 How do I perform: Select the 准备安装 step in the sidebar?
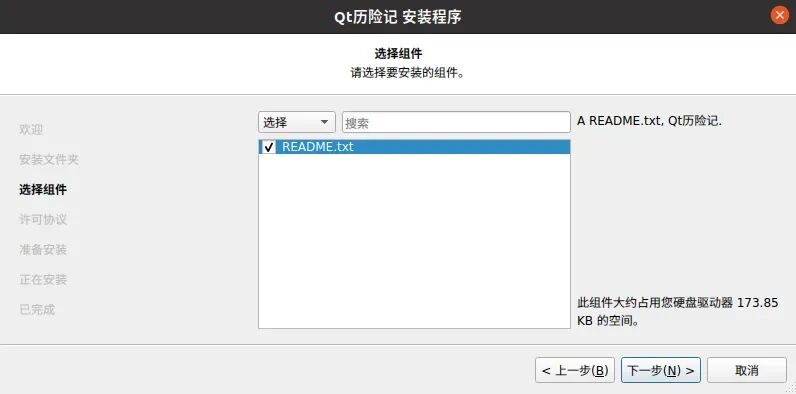(x=43, y=250)
